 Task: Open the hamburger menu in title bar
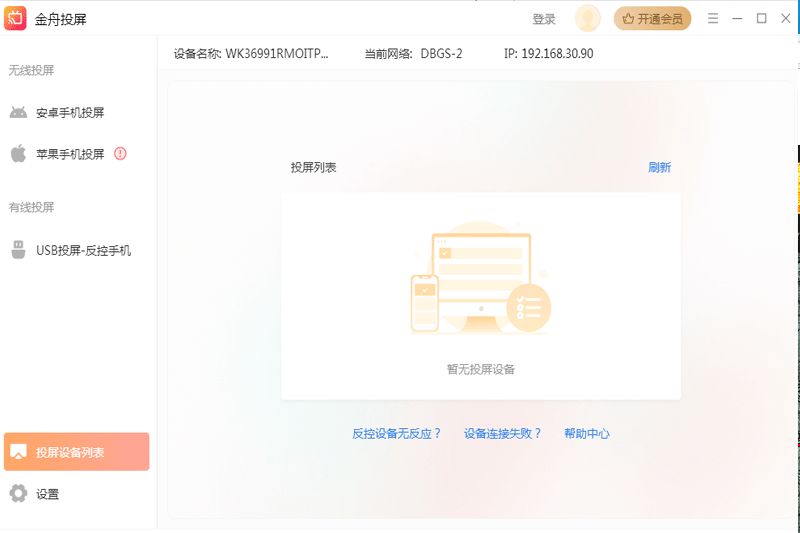(x=713, y=18)
